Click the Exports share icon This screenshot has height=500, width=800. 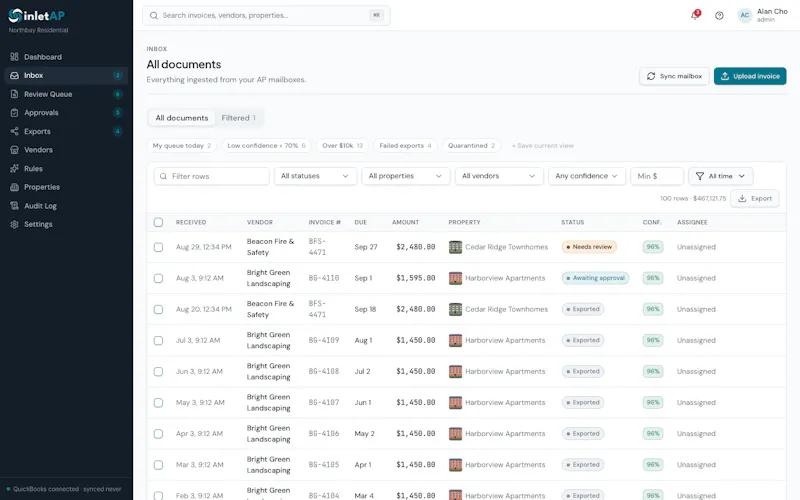(x=14, y=131)
